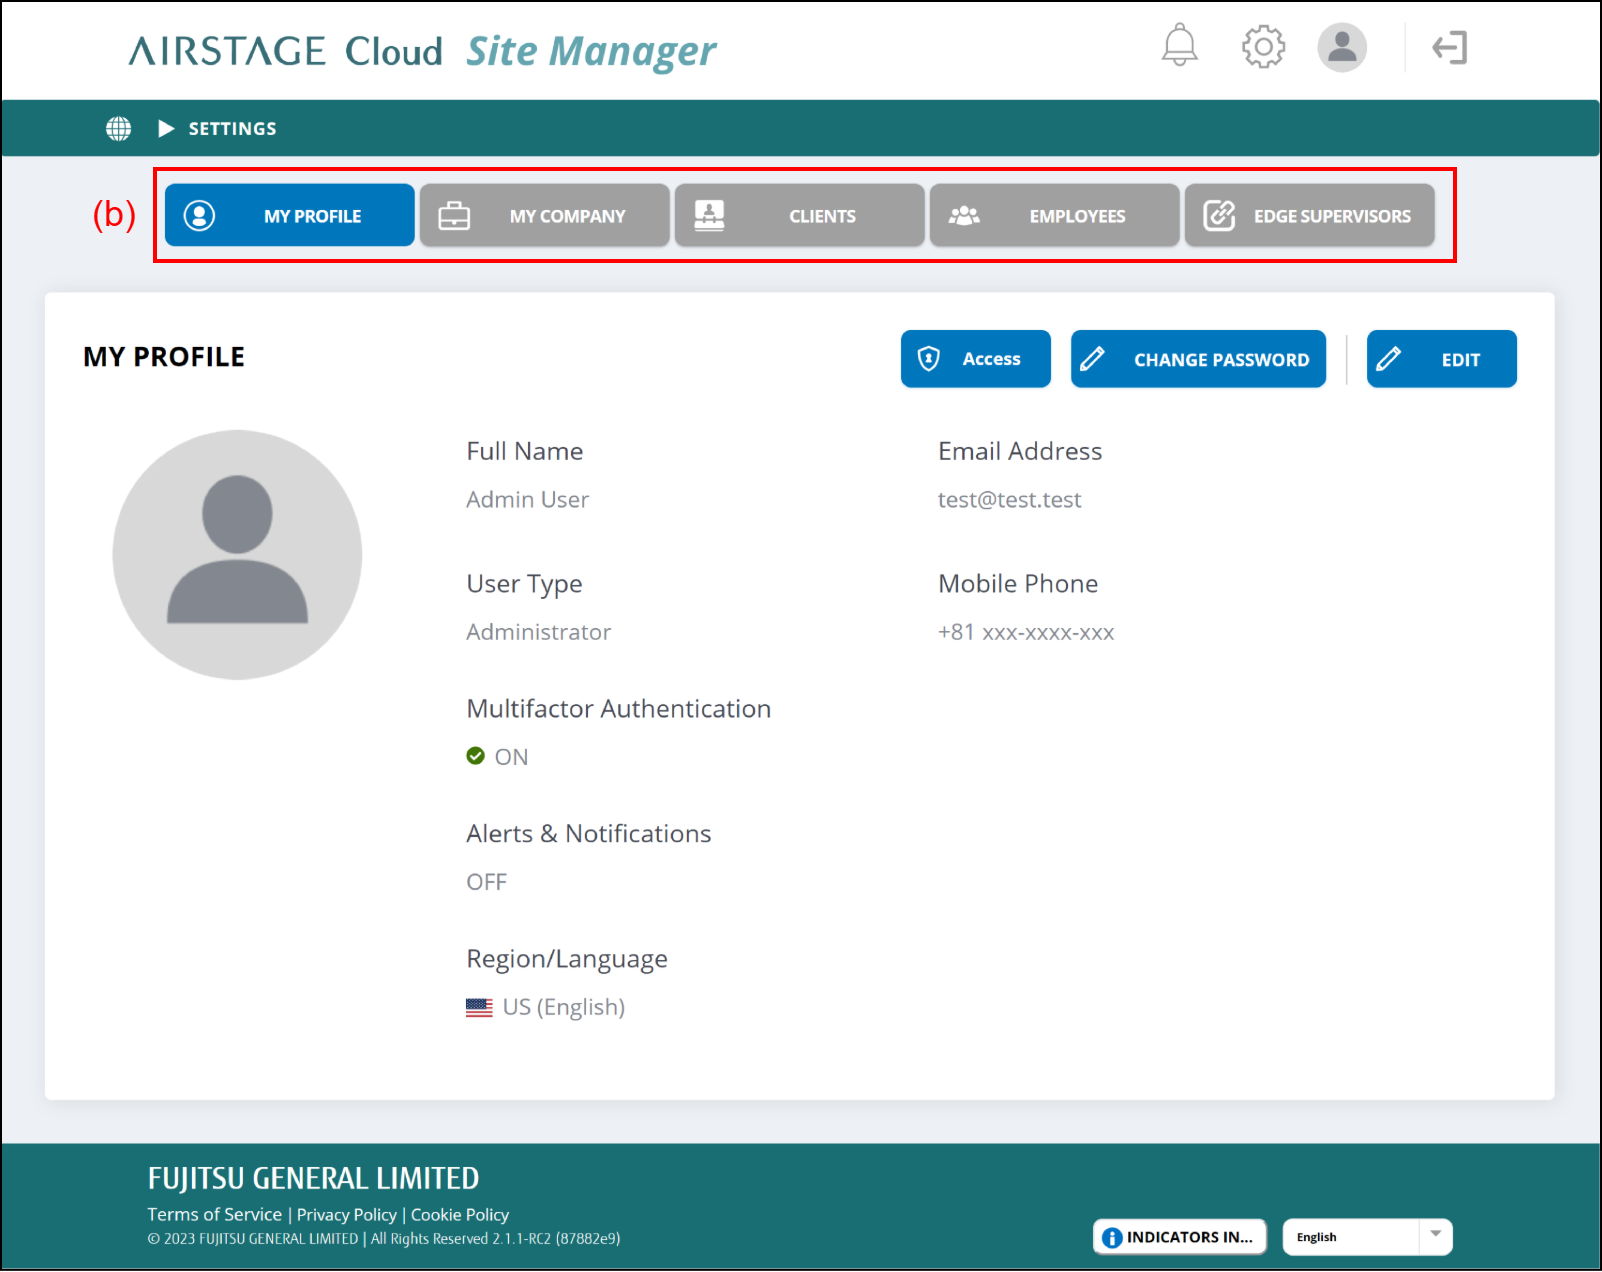Screen dimensions: 1602x1272
Task: Open the Clients tab
Action: coord(800,216)
